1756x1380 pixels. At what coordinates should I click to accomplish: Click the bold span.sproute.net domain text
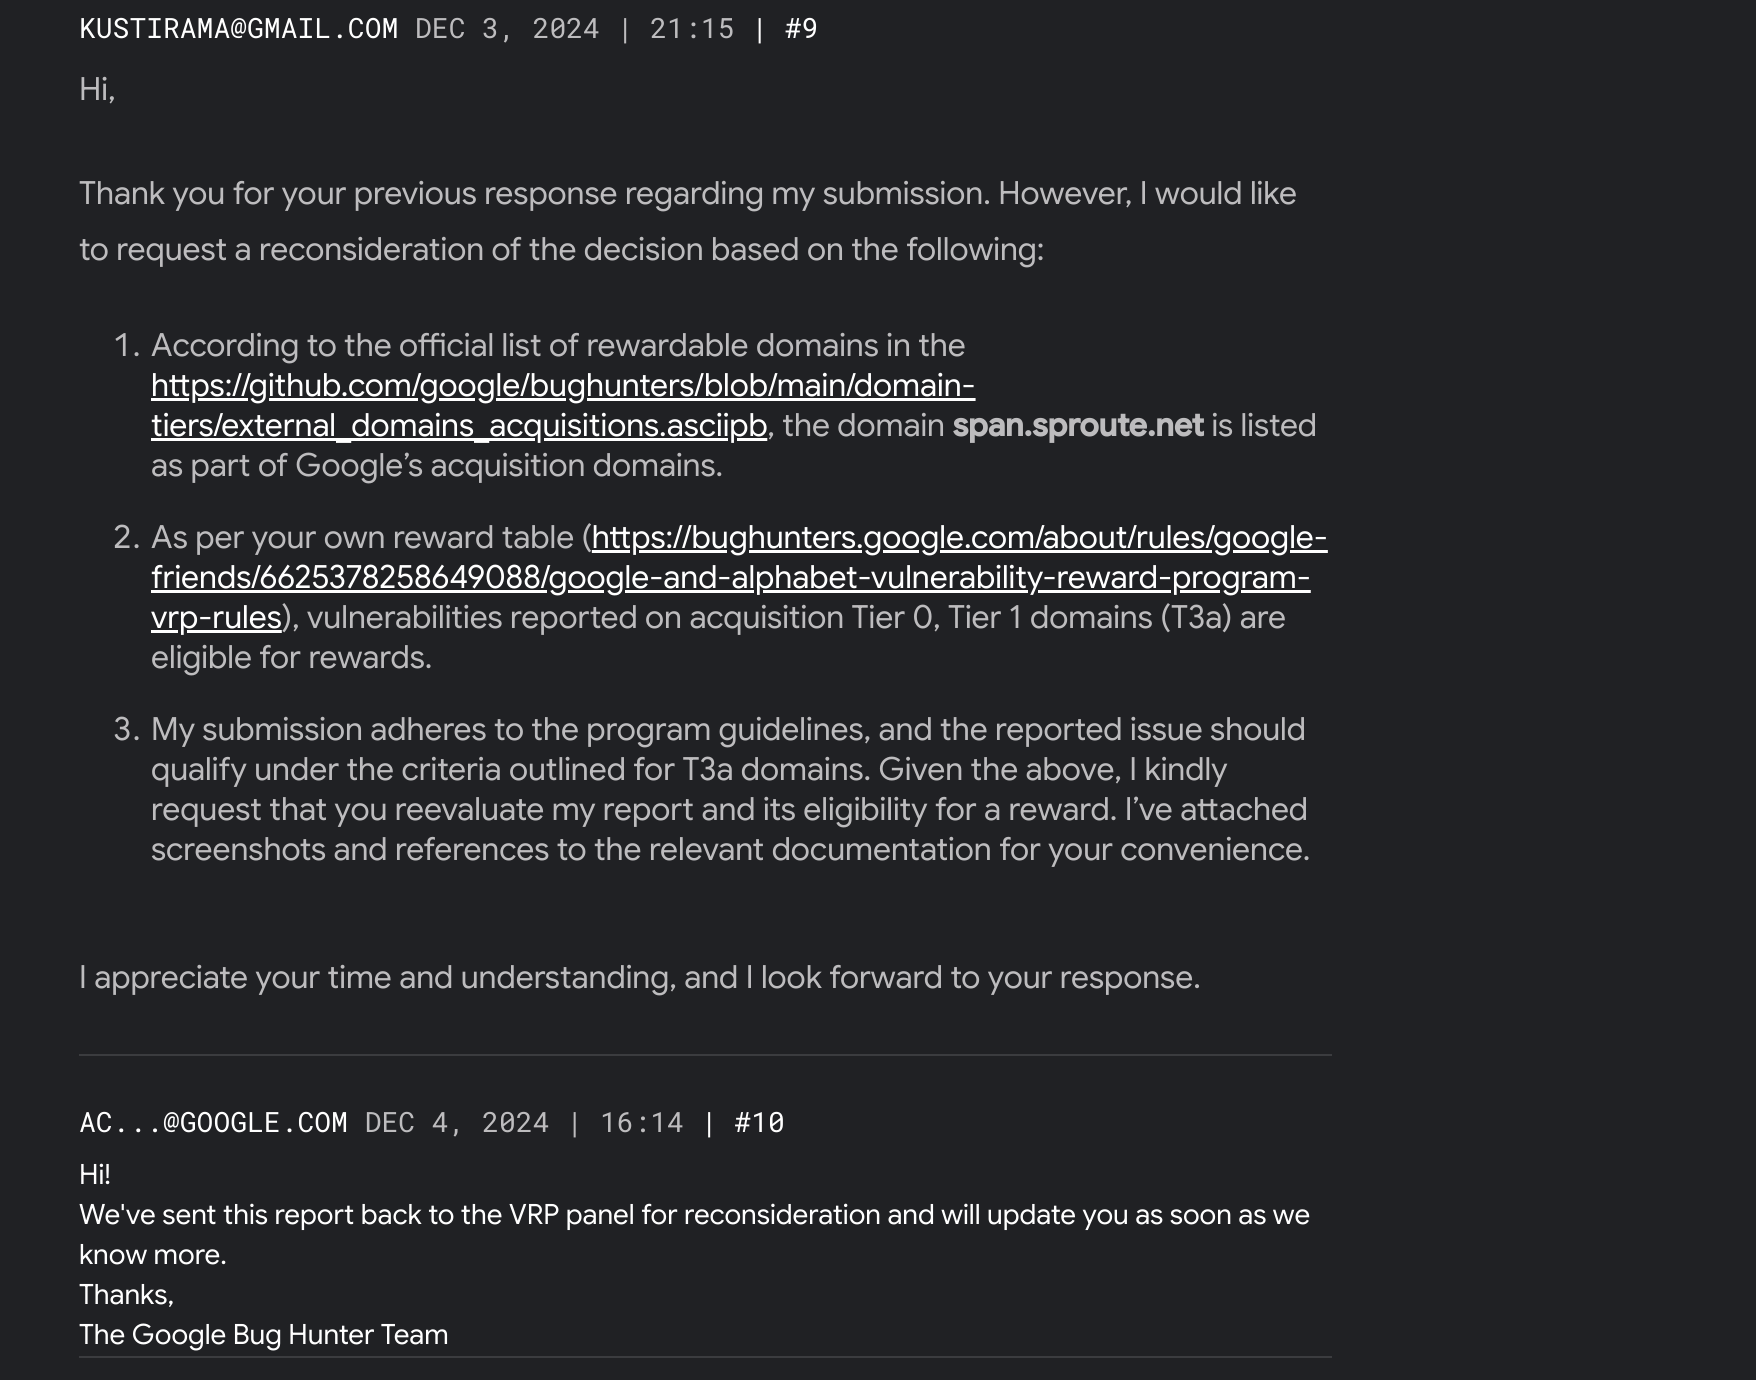tap(1077, 426)
